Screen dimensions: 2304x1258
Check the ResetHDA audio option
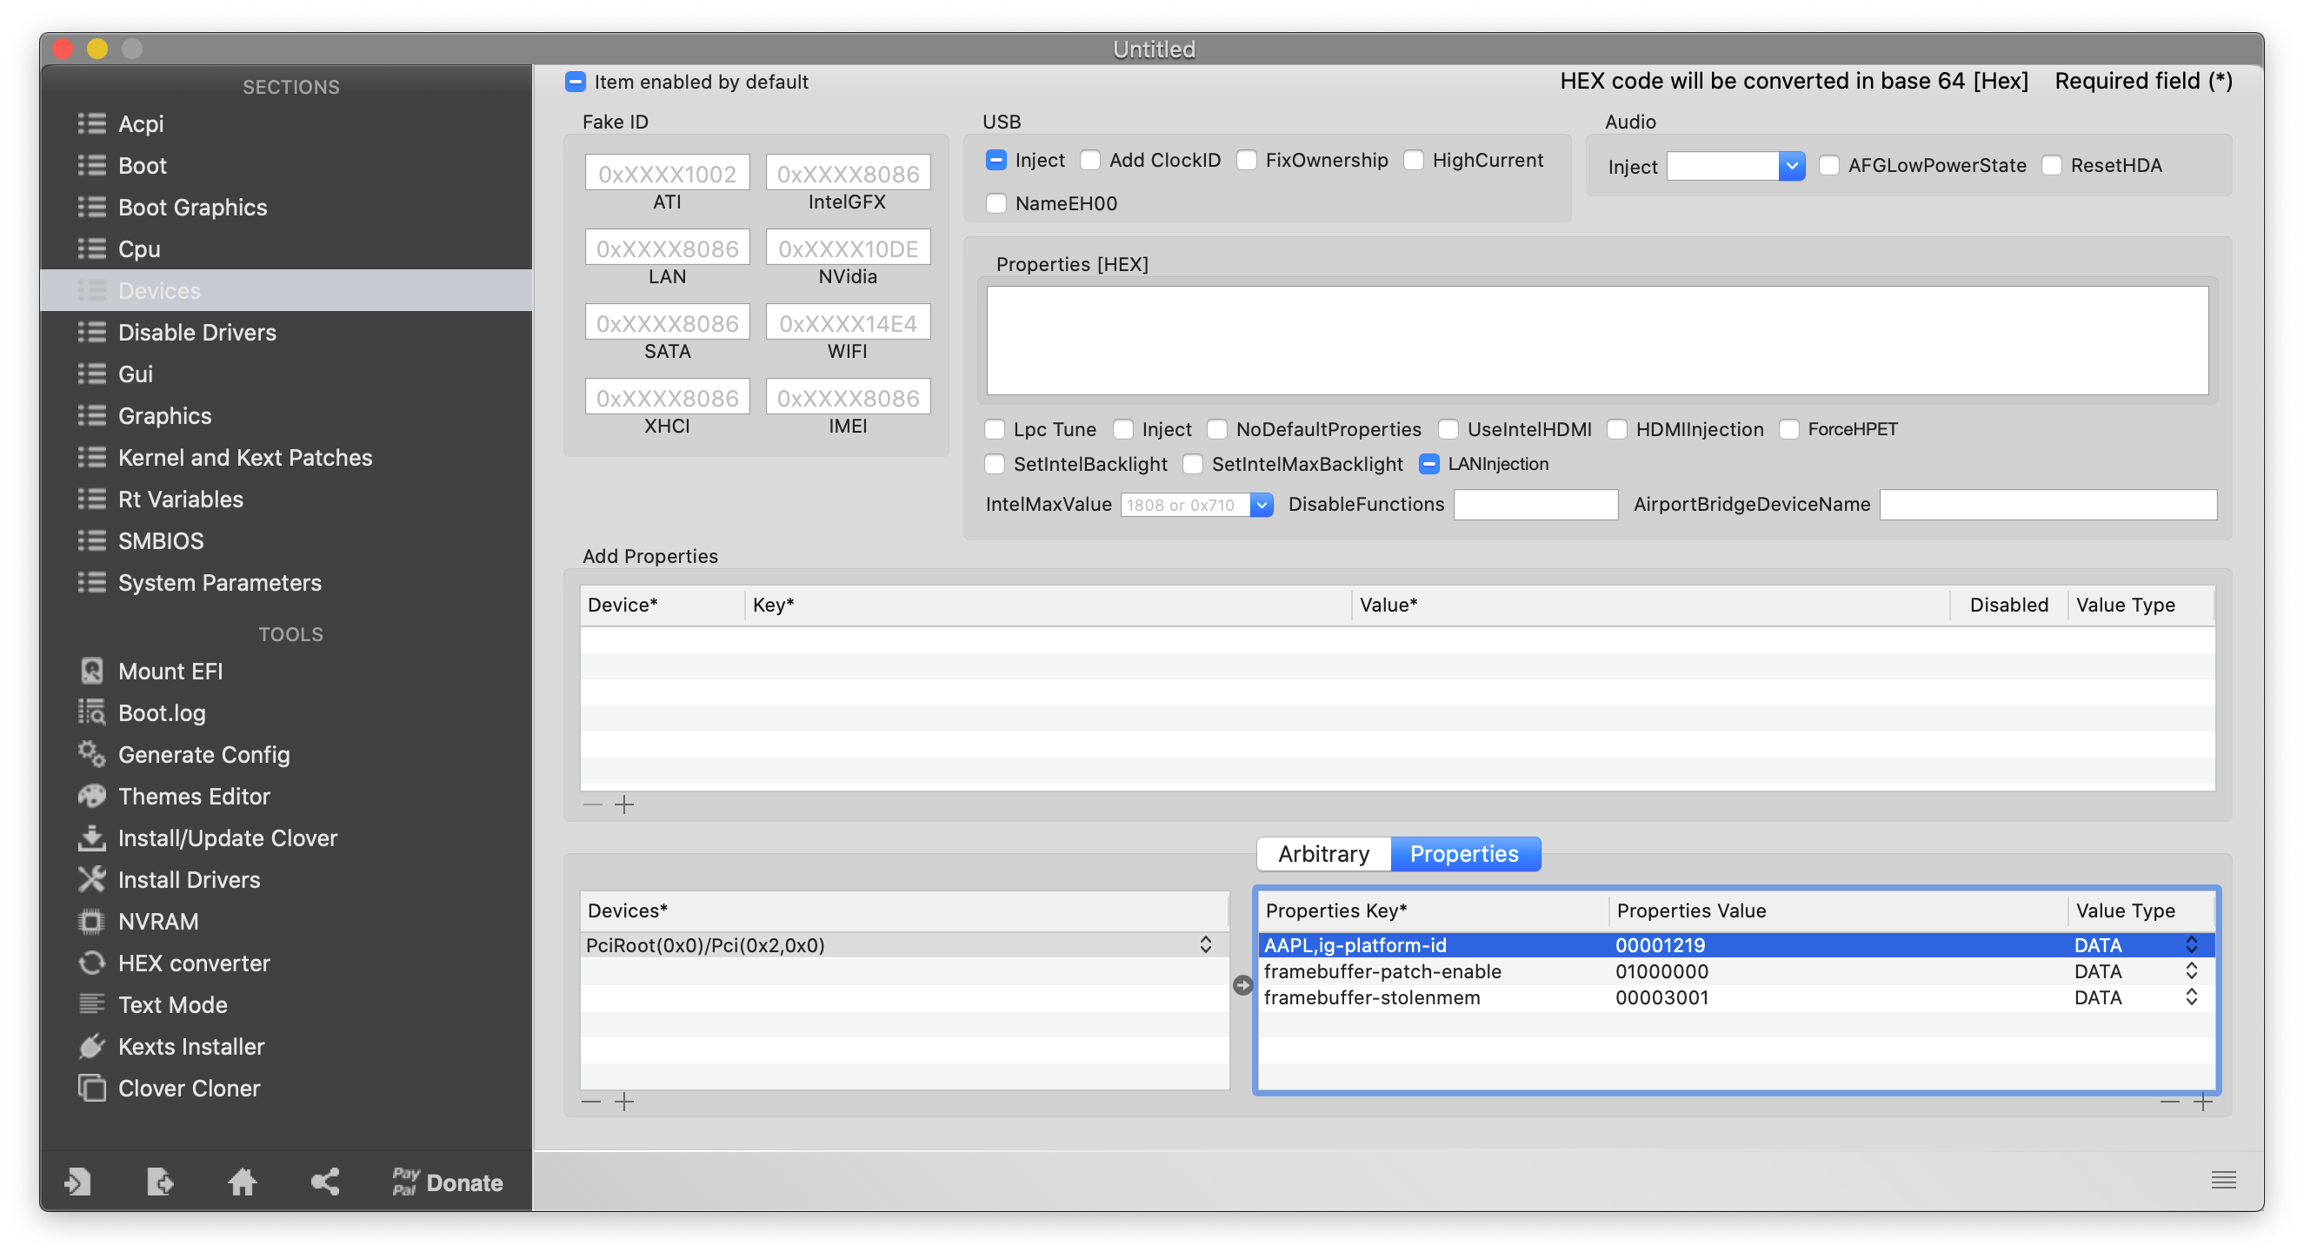(2052, 166)
